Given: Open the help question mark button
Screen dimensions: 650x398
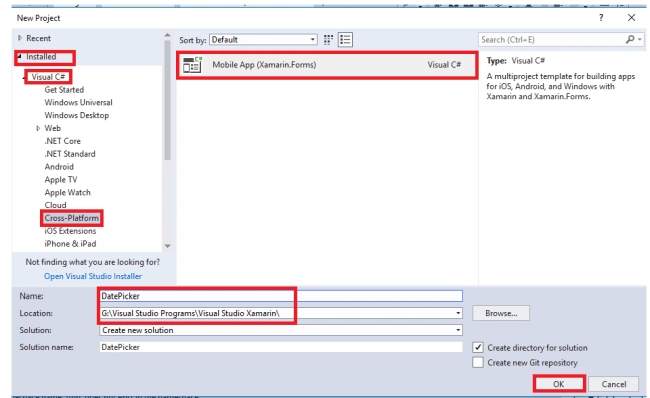Looking at the screenshot, I should click(601, 17).
